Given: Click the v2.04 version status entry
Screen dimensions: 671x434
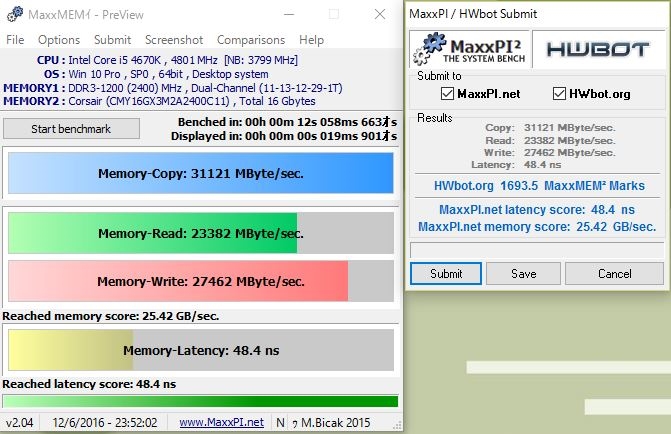Looking at the screenshot, I should click(19, 422).
